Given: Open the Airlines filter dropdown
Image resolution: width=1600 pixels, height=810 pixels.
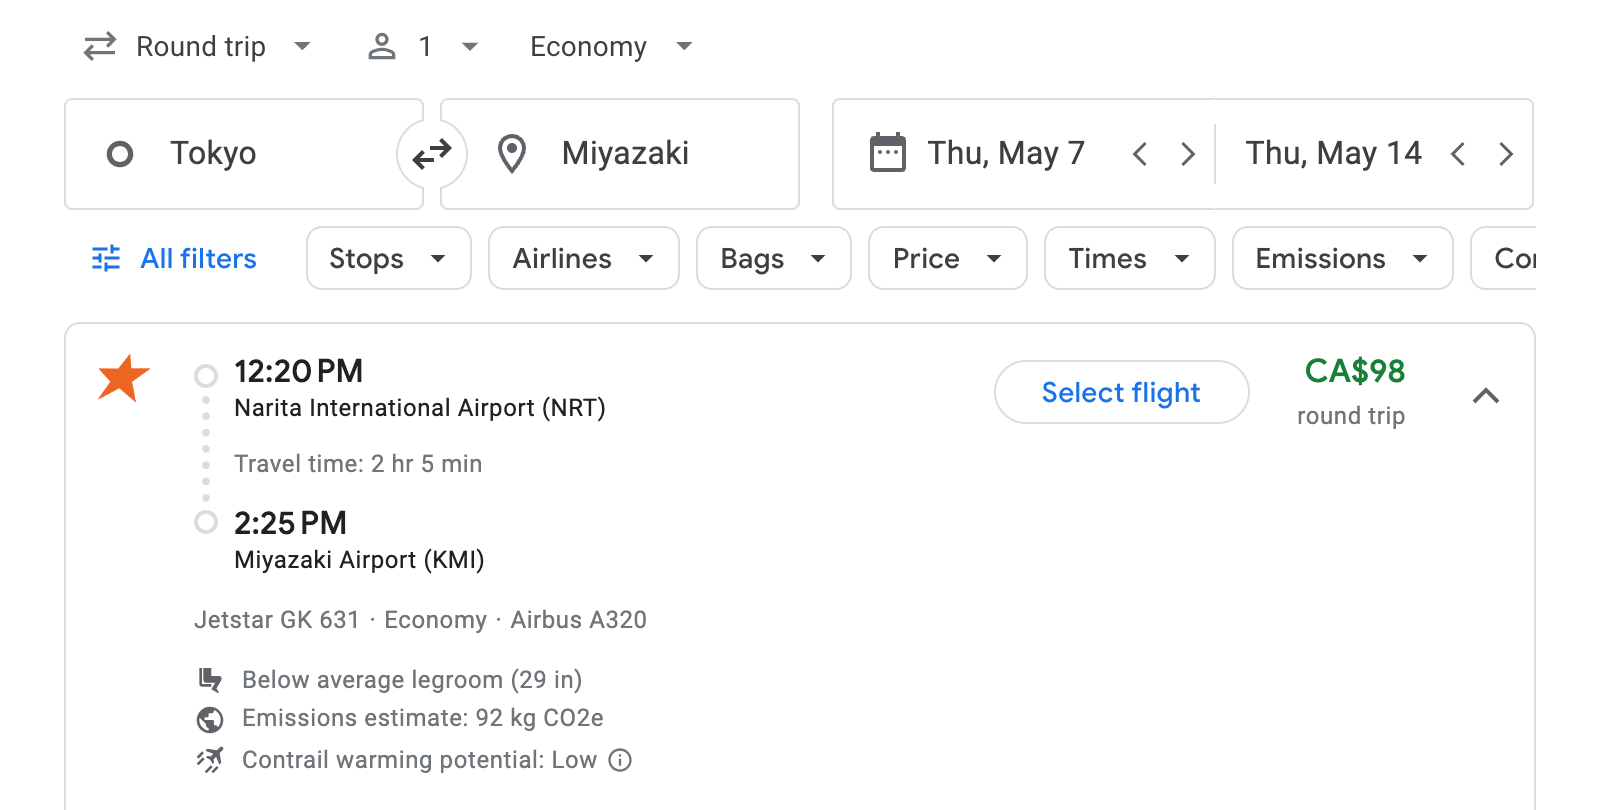Looking at the screenshot, I should [583, 258].
